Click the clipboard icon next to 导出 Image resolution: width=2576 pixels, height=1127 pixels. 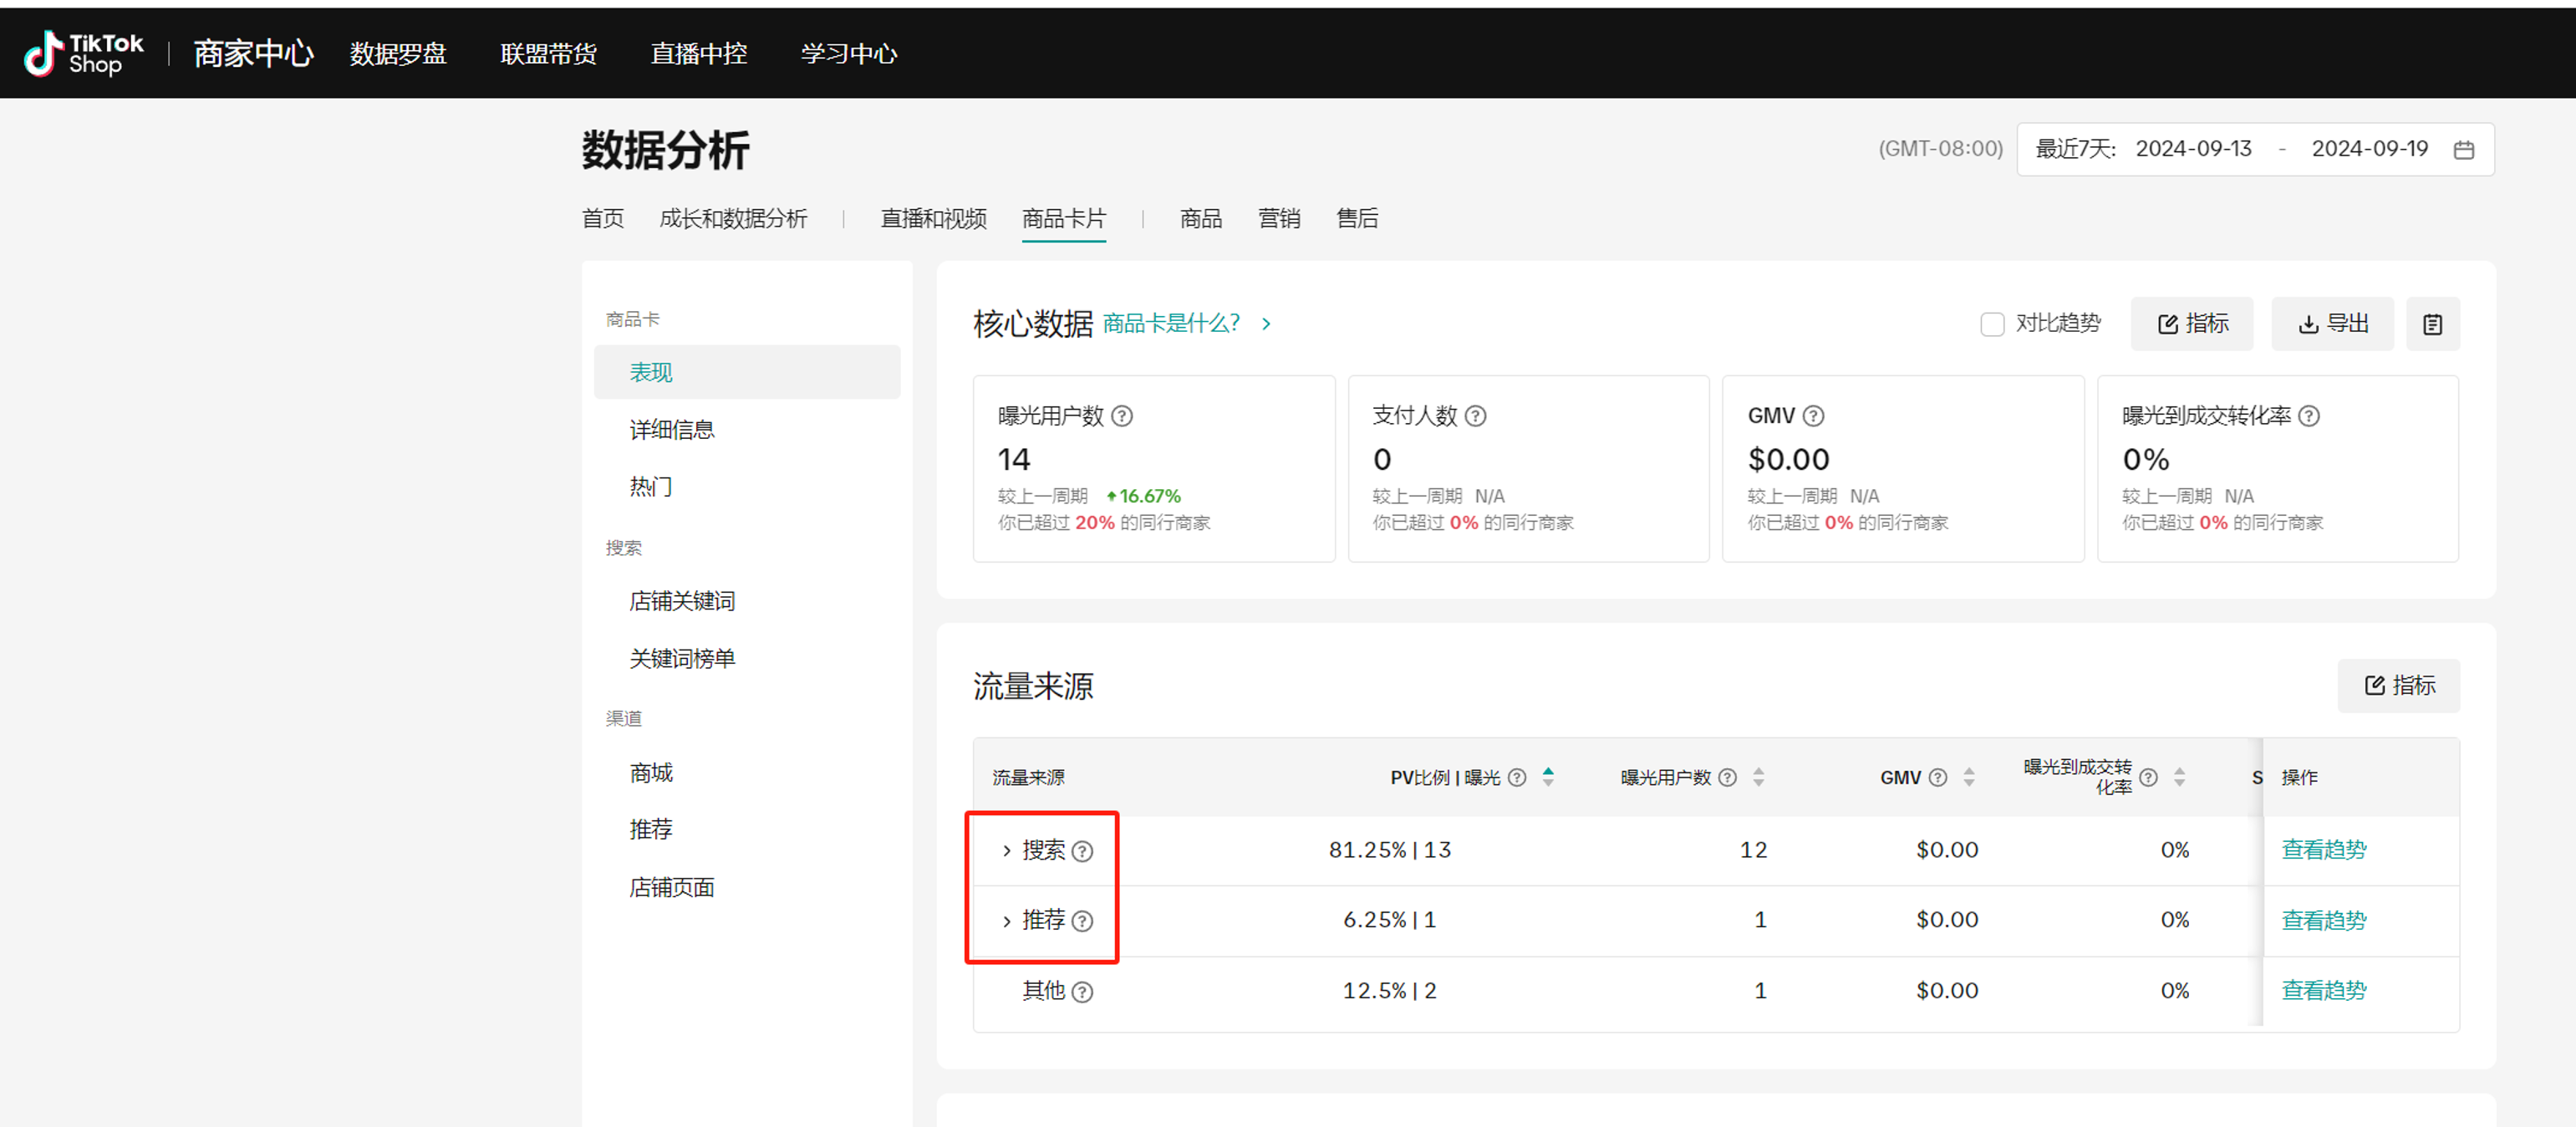tap(2432, 324)
